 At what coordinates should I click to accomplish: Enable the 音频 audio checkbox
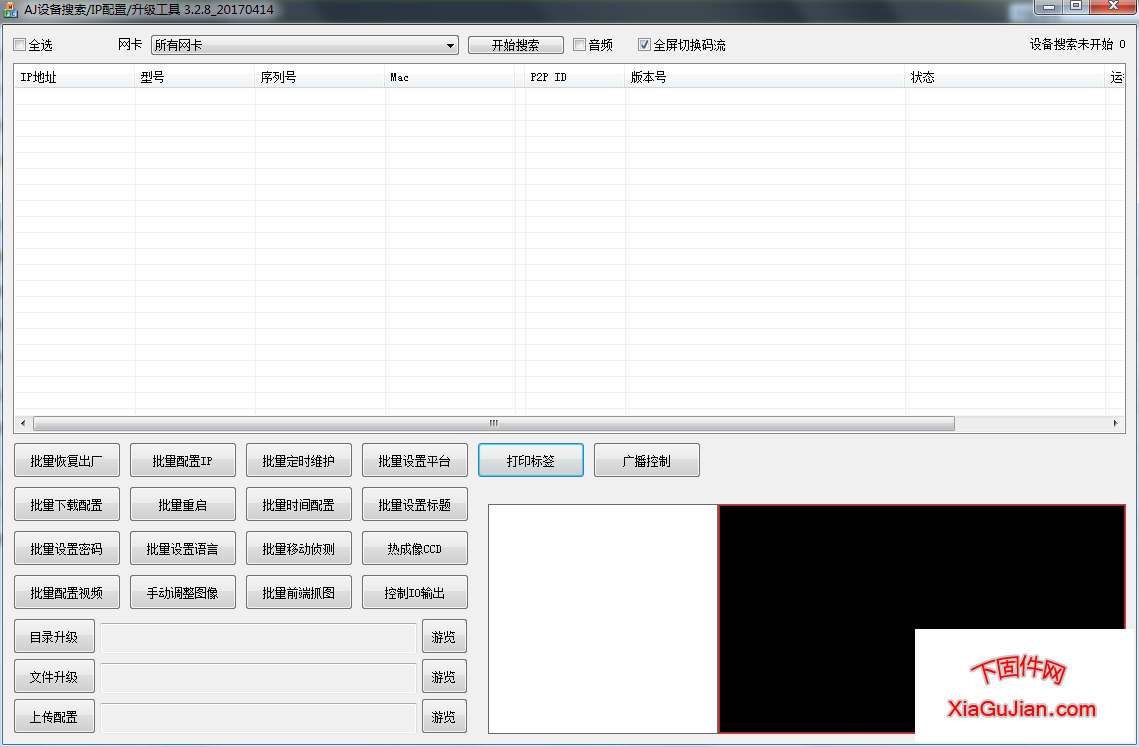point(580,45)
